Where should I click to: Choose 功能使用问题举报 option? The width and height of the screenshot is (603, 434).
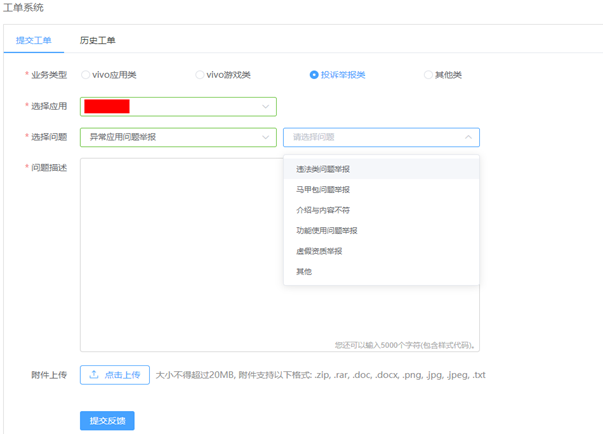click(x=381, y=231)
